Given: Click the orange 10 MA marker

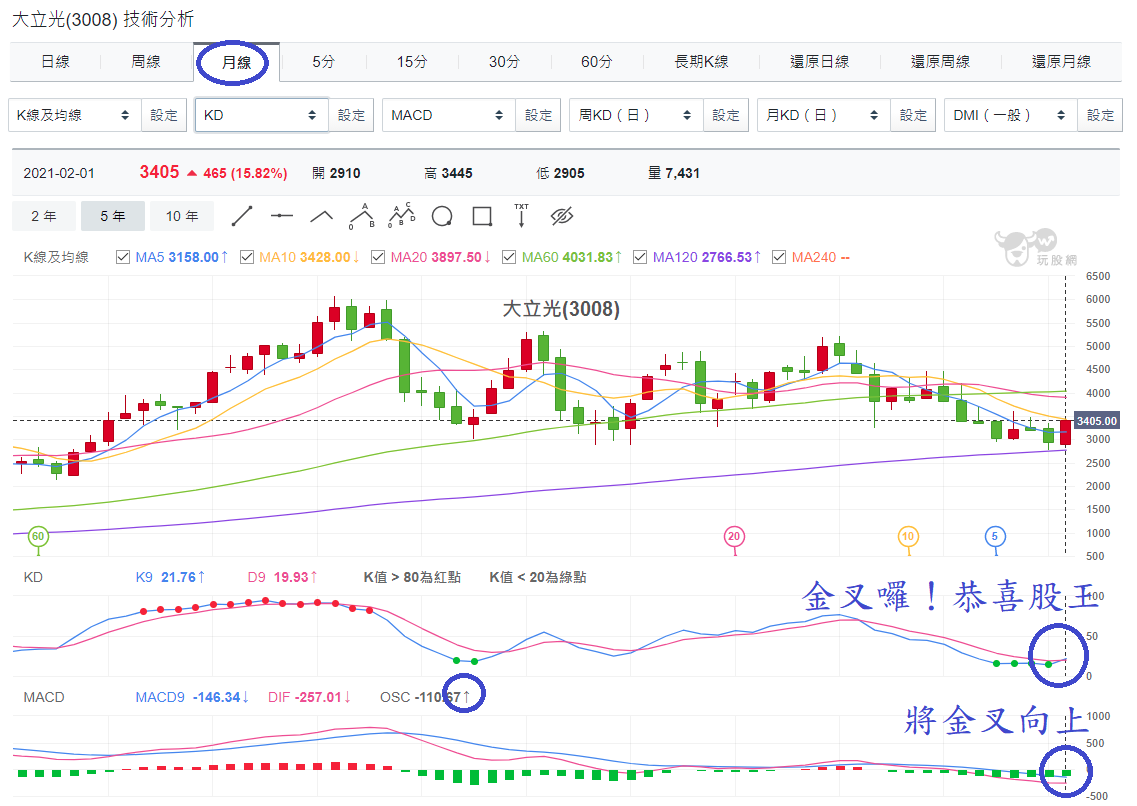Looking at the screenshot, I should point(908,536).
